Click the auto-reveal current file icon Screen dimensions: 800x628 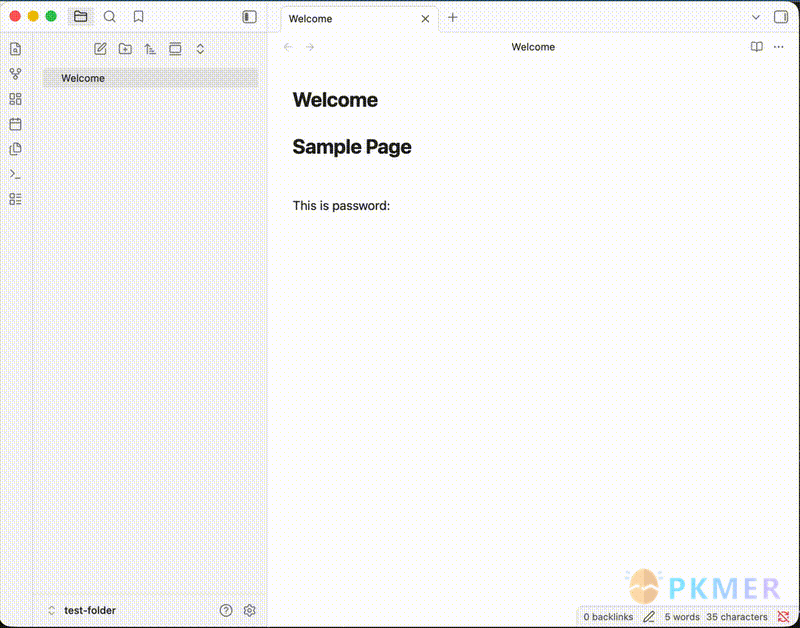click(x=175, y=49)
